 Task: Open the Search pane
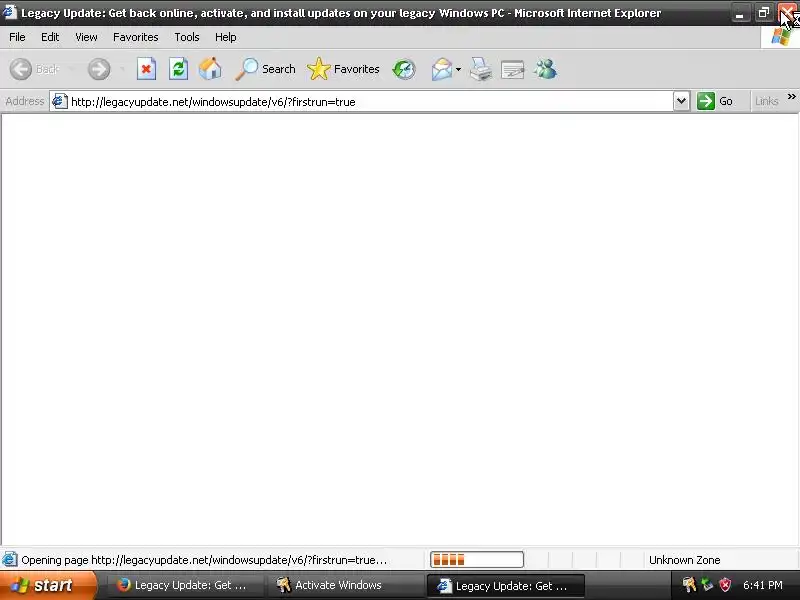pyautogui.click(x=265, y=69)
